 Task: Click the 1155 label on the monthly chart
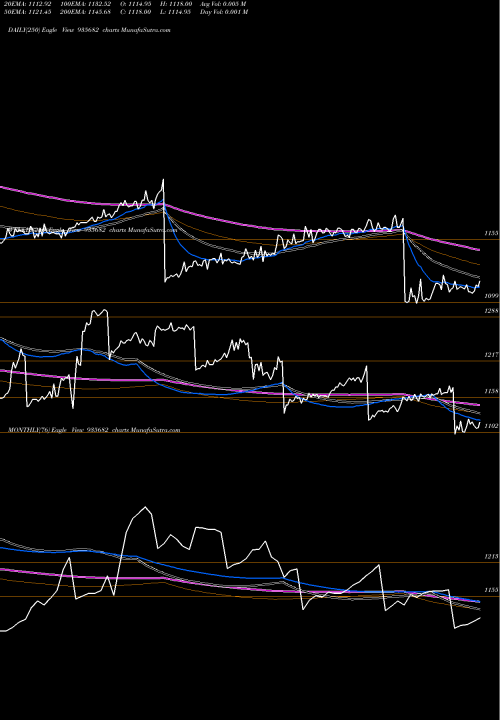[x=491, y=590]
